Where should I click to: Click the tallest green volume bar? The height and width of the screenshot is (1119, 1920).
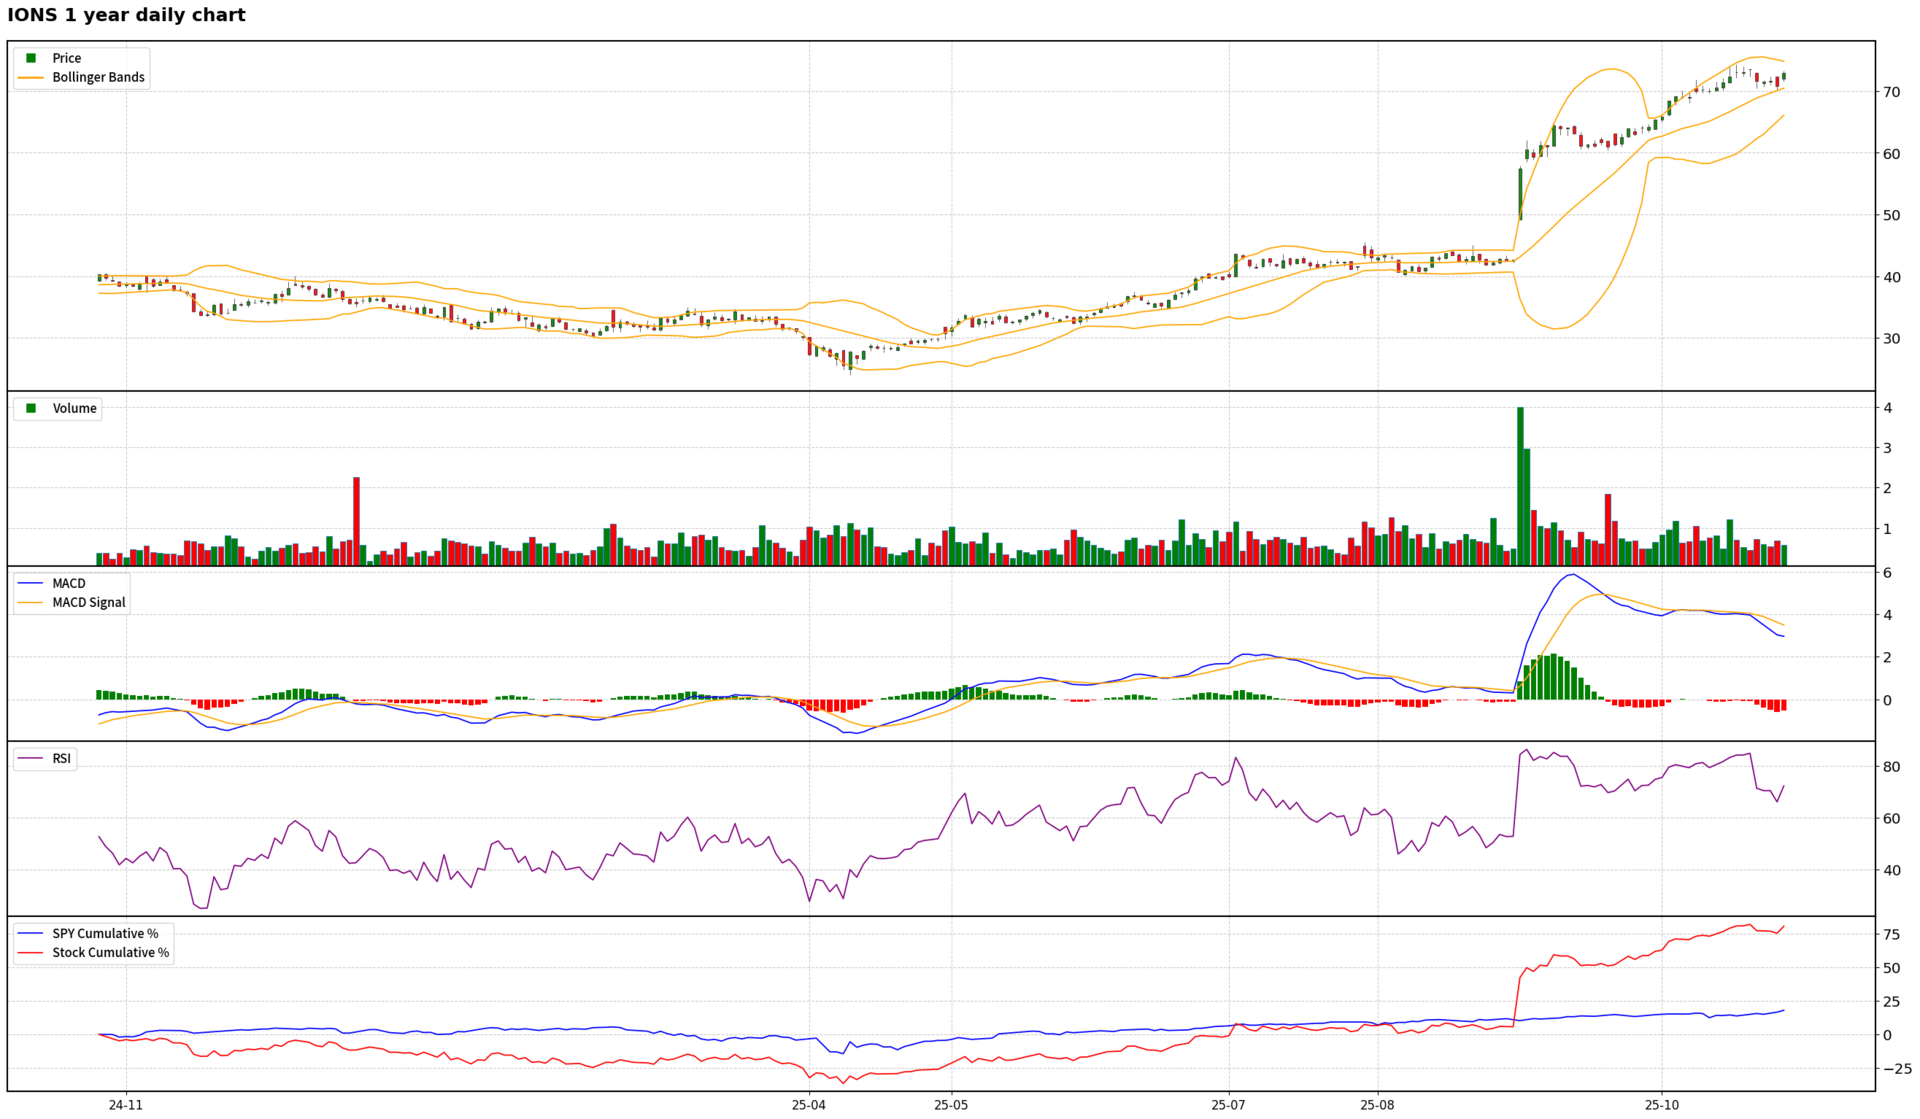(x=1520, y=485)
